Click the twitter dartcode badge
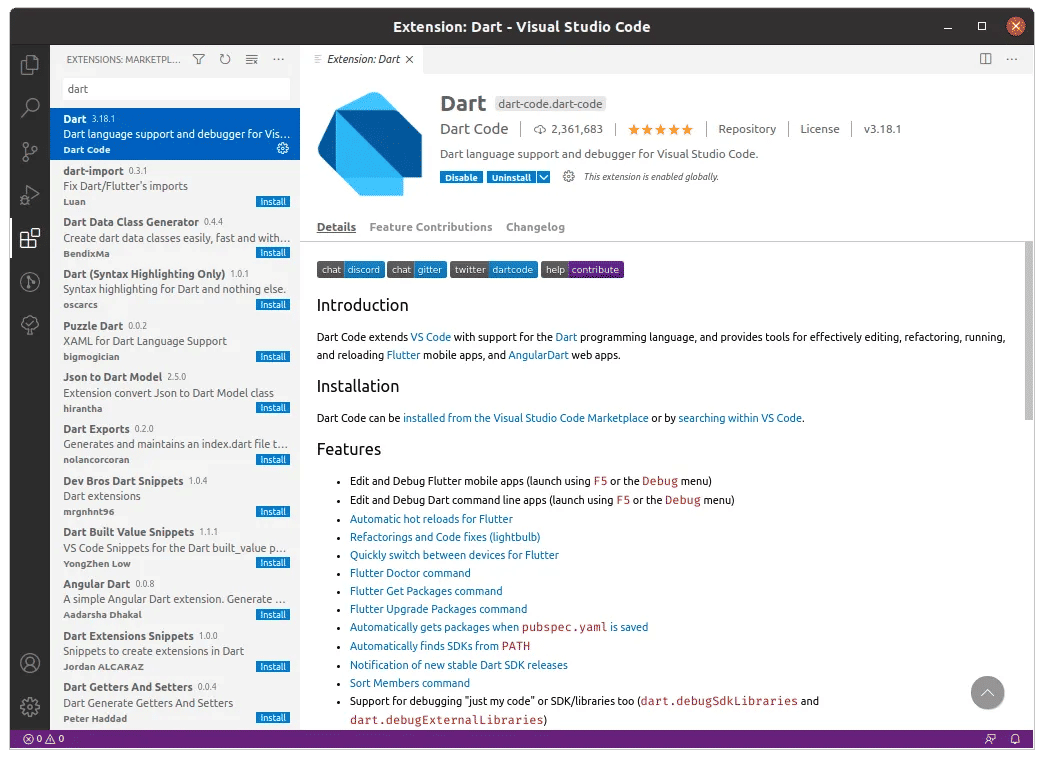 [x=494, y=270]
